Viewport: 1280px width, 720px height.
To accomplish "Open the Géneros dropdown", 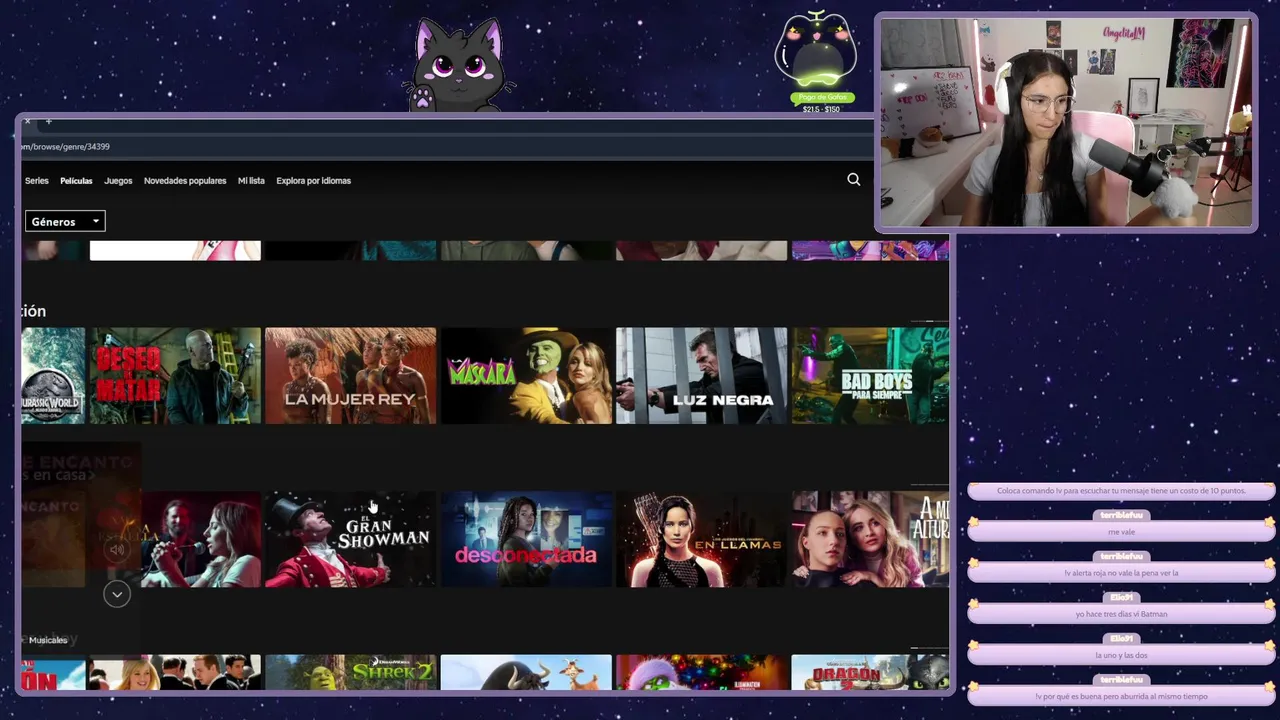I will (x=65, y=221).
